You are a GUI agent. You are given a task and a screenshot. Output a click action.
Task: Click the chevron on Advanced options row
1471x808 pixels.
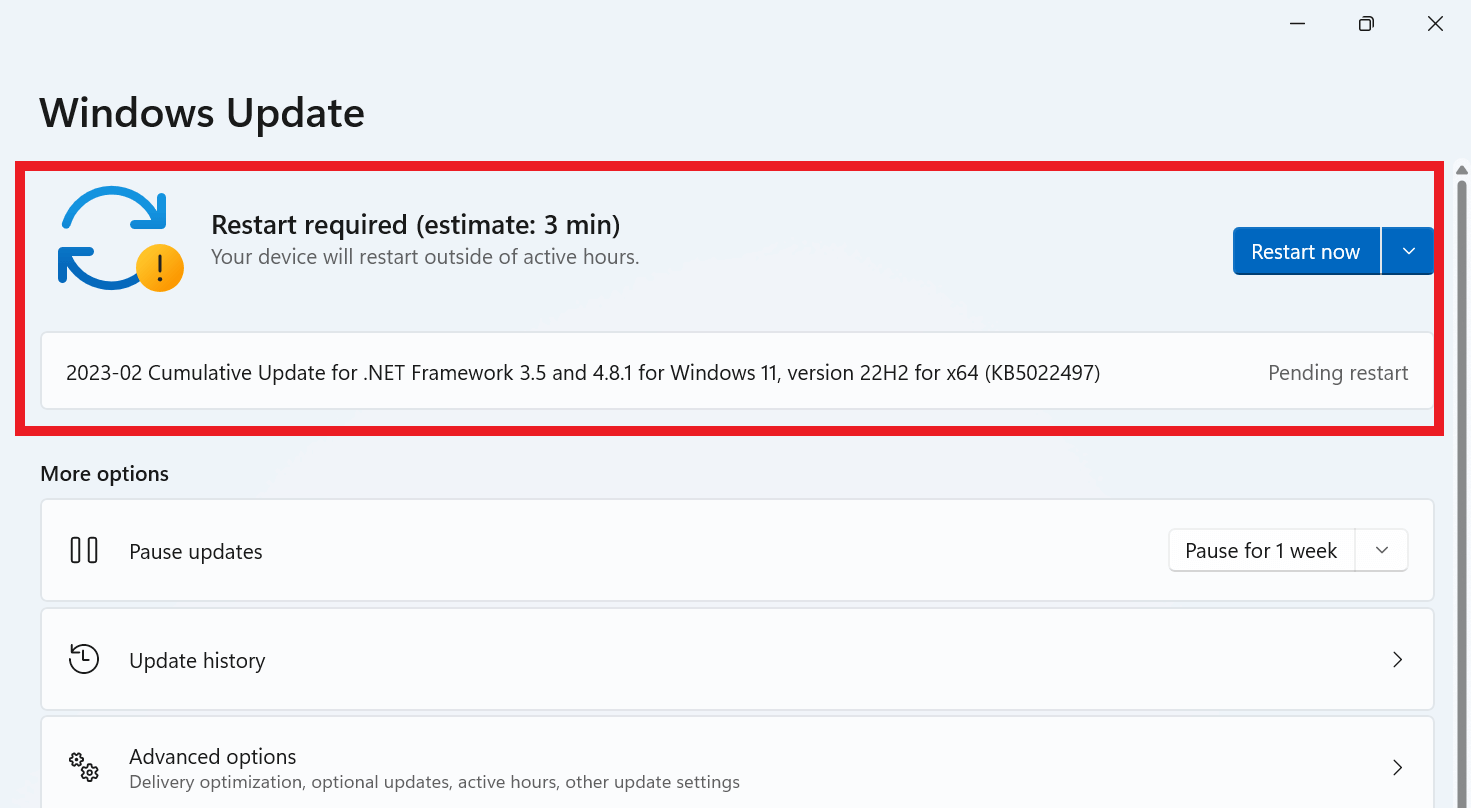[x=1398, y=768]
